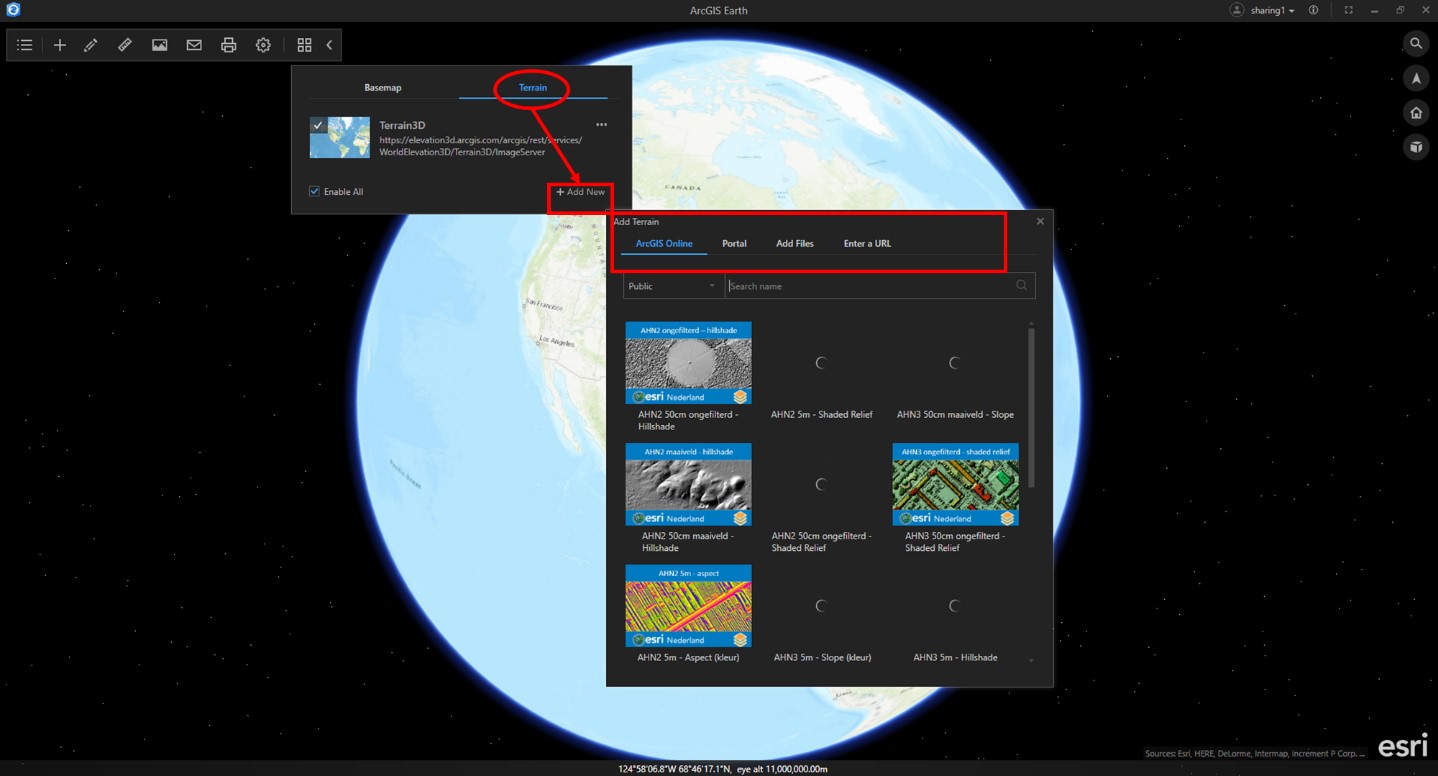Click the Save Image picture icon
Viewport: 1438px width, 776px height.
(x=159, y=45)
